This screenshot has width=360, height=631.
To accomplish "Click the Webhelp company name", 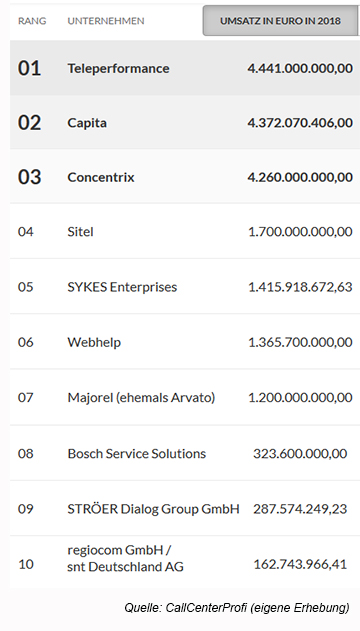I will 94,342.
